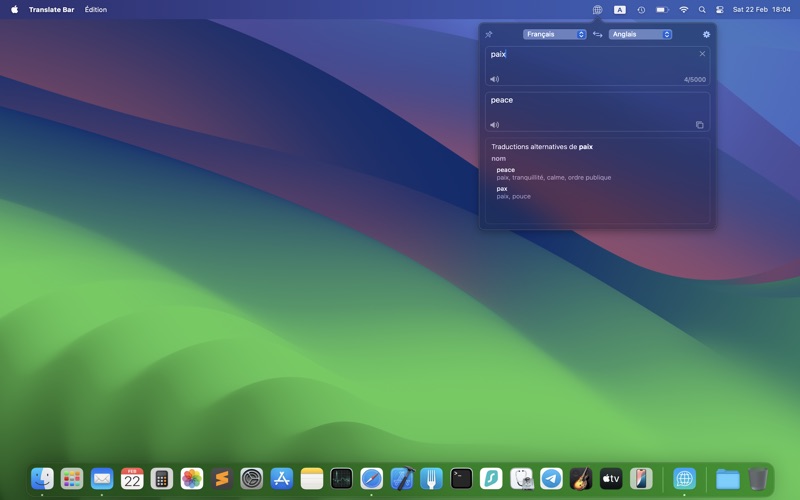Click the 'nom' part-of-speech label

click(498, 159)
